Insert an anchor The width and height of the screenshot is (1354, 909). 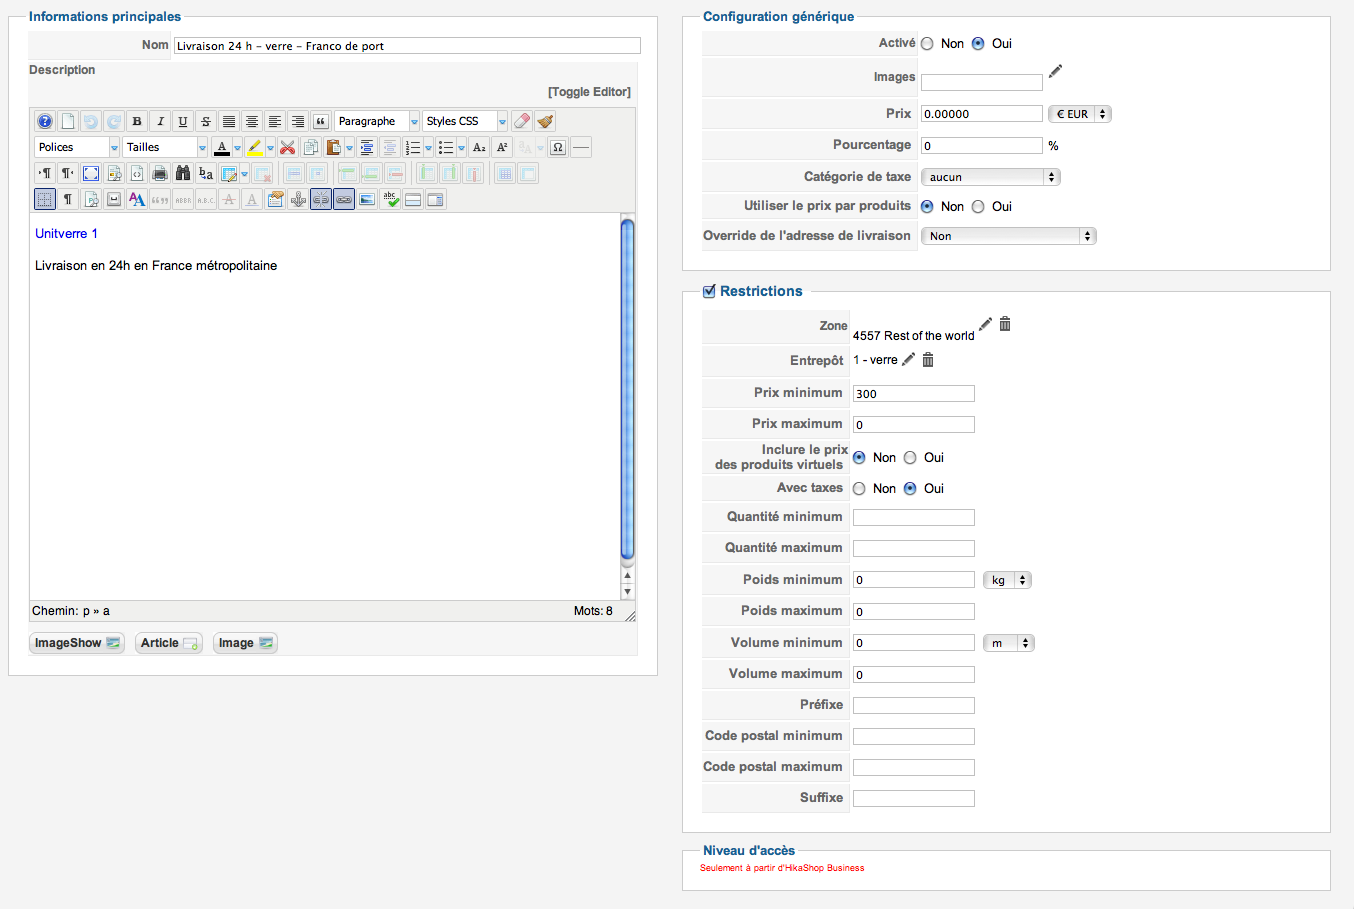click(x=298, y=199)
